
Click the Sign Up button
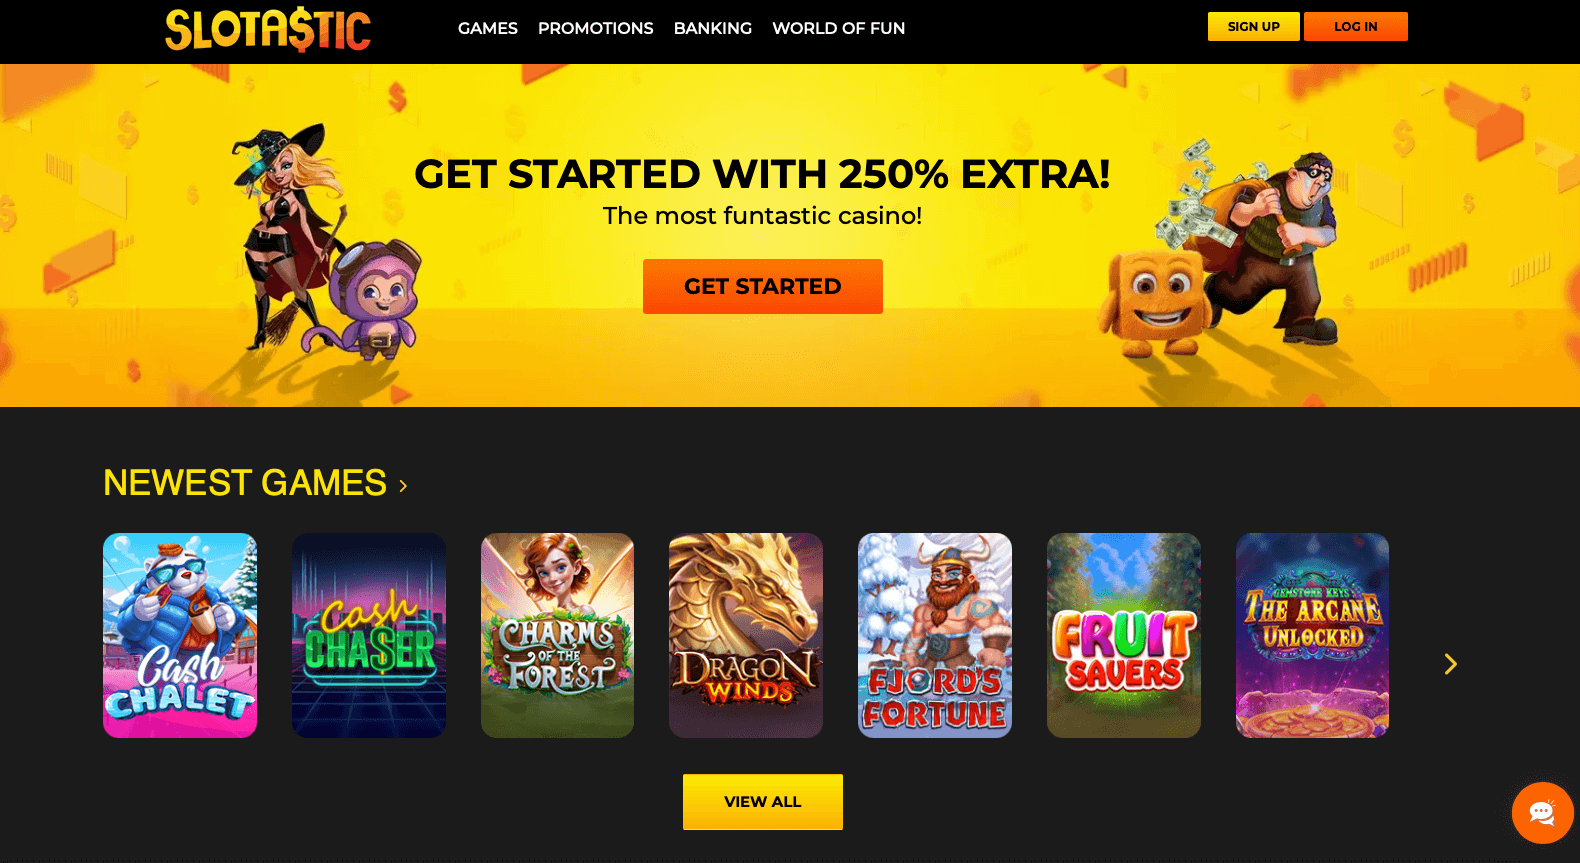[x=1254, y=27]
